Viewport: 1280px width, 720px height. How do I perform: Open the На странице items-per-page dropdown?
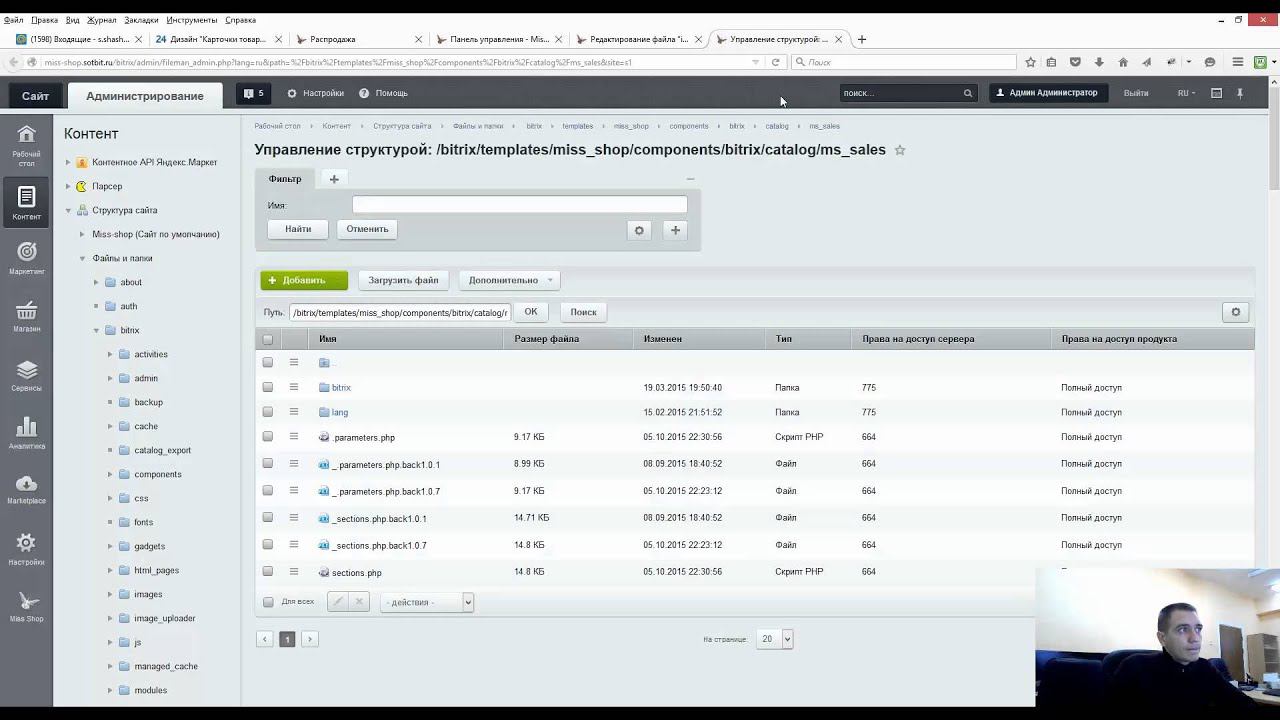(775, 639)
